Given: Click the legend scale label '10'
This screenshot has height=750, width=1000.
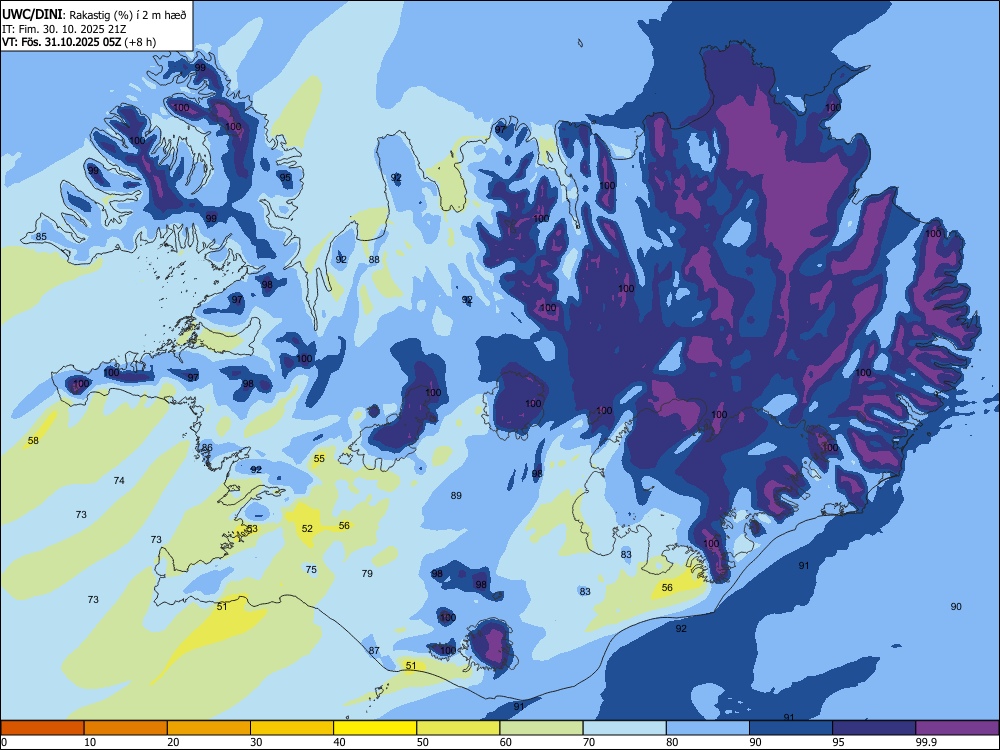Looking at the screenshot, I should click(90, 742).
